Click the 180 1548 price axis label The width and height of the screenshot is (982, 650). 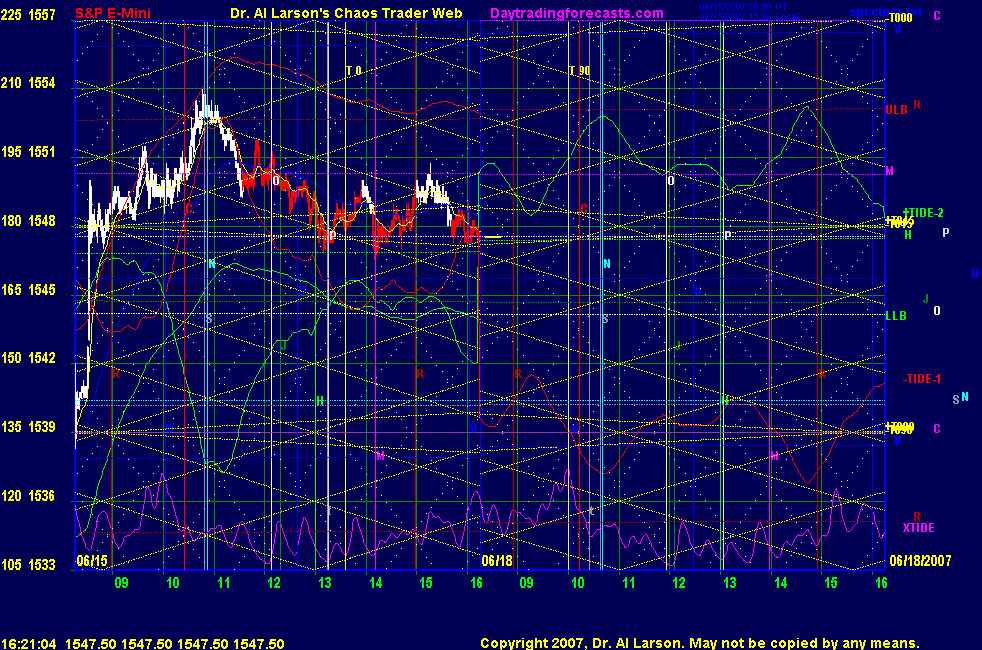point(28,221)
